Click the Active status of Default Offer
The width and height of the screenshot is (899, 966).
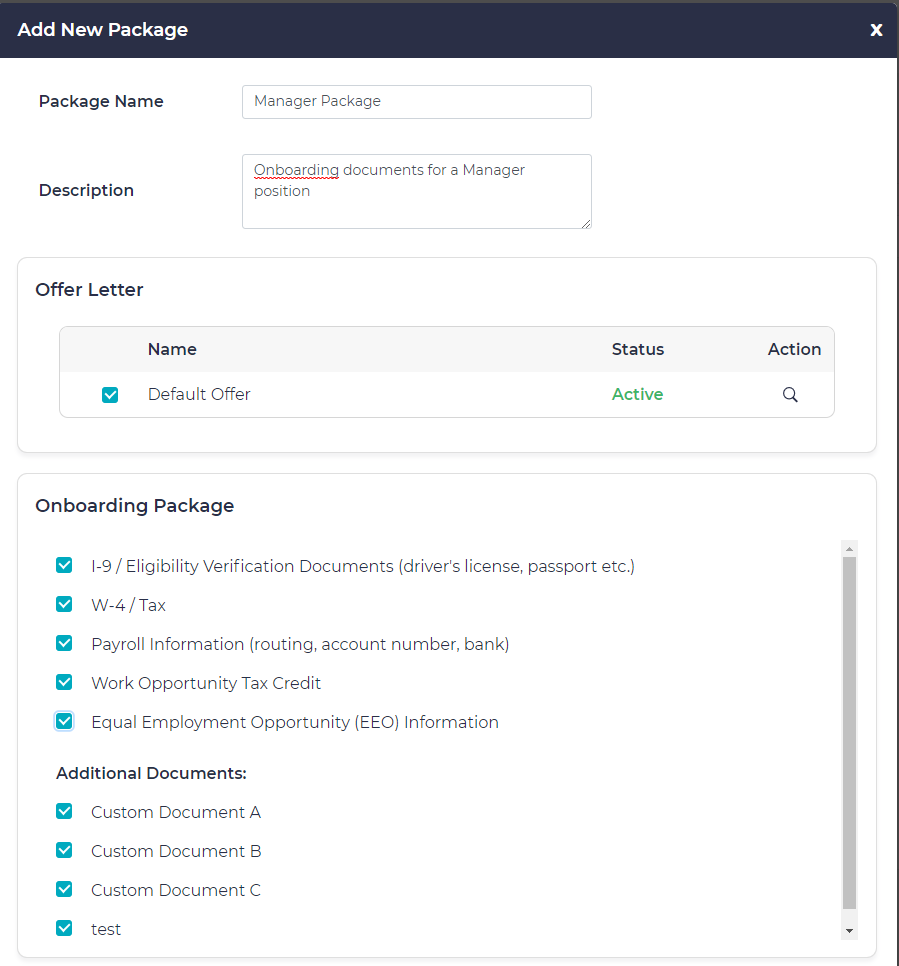(637, 395)
